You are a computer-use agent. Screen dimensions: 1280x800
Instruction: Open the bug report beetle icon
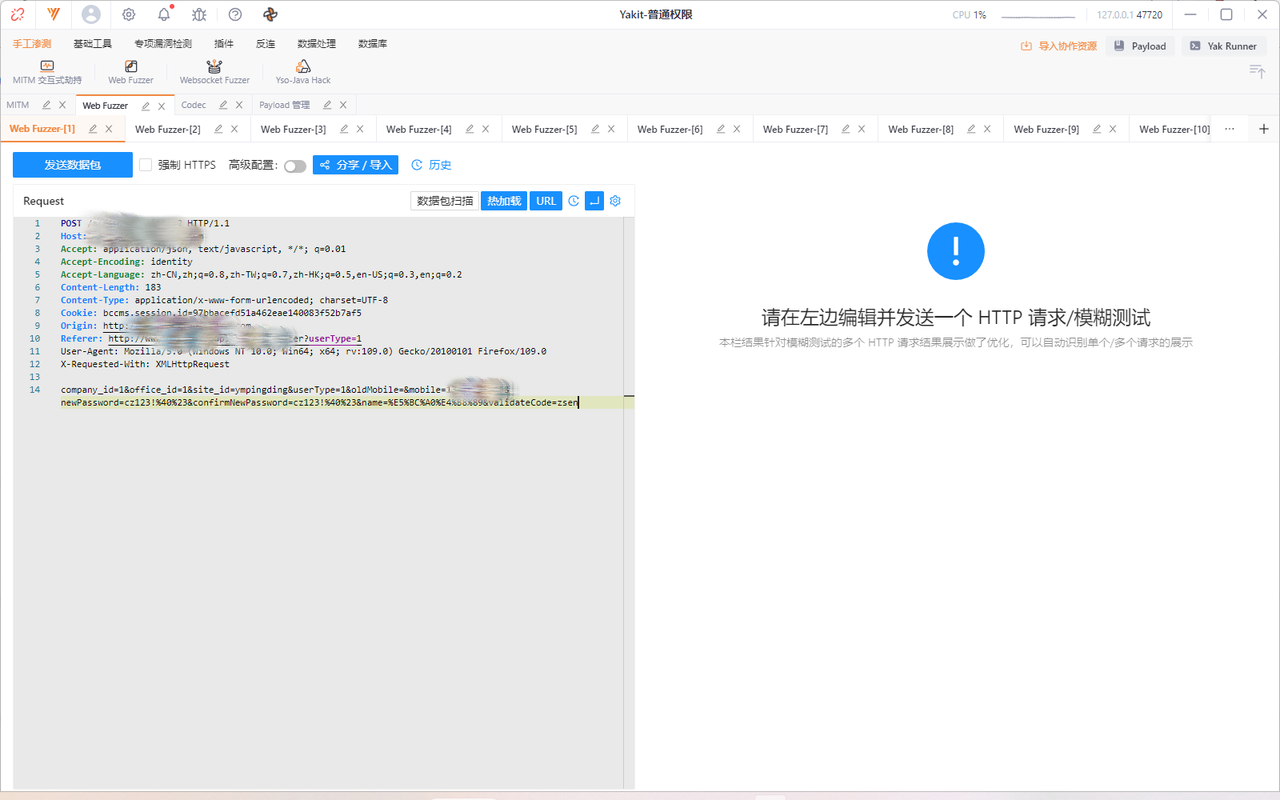tap(199, 15)
